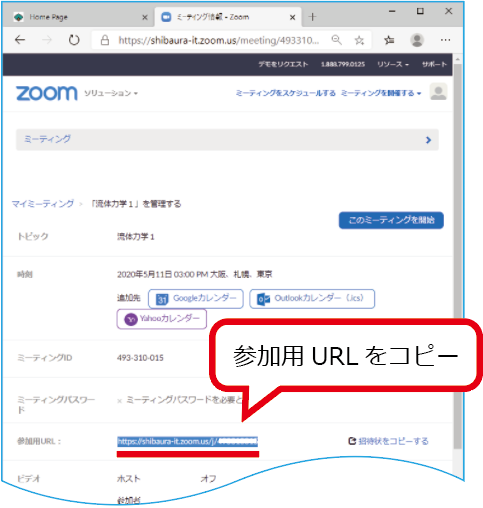Open the サポート link
Screen dimensions: 483x508
(434, 64)
